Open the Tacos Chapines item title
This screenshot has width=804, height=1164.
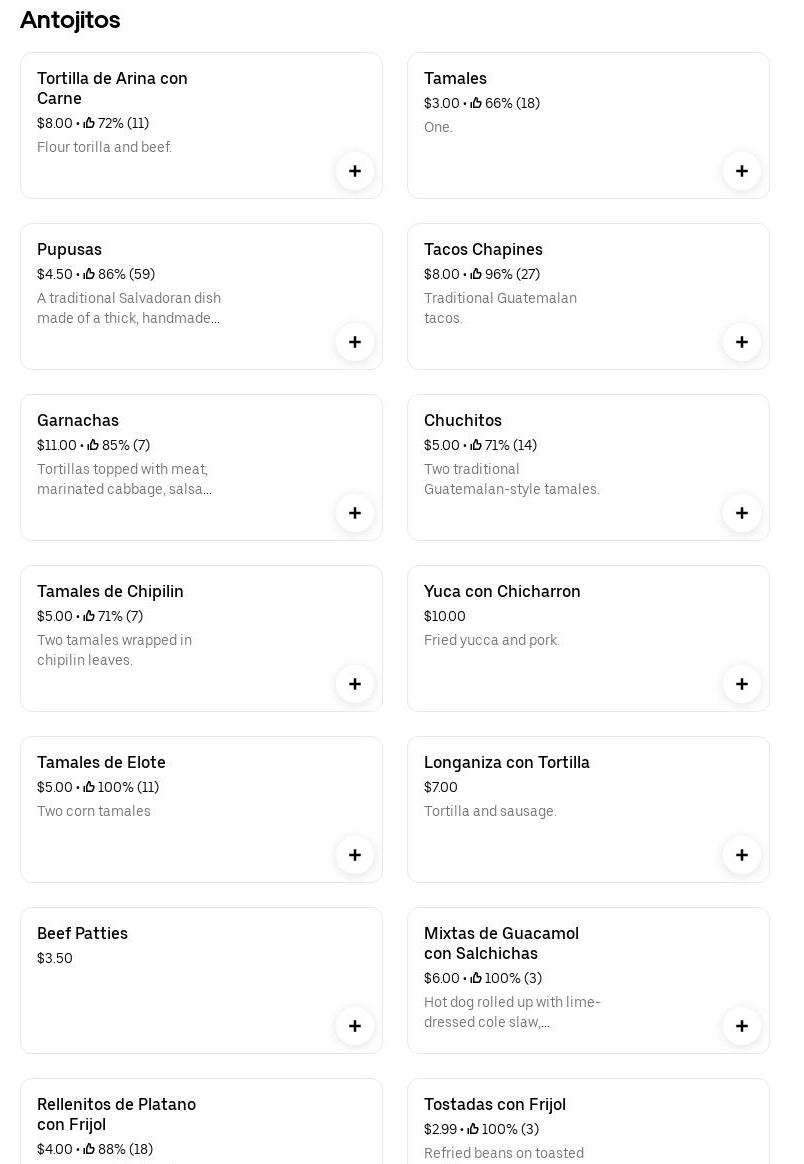483,250
